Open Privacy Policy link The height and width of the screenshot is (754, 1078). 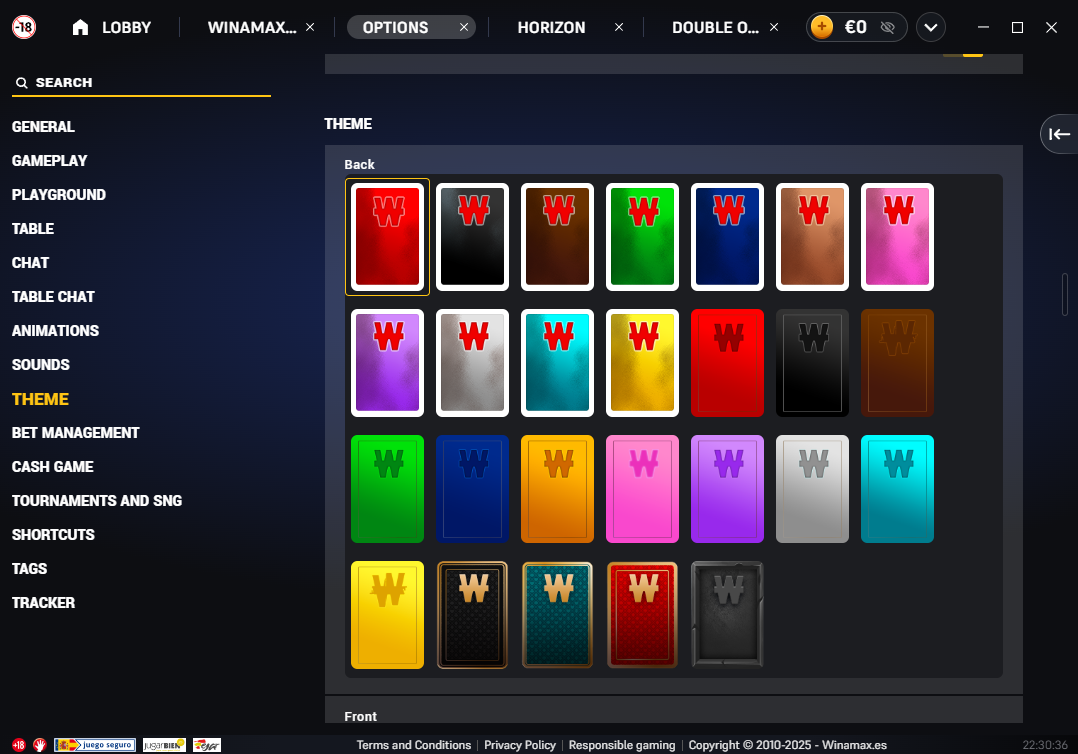(x=520, y=745)
